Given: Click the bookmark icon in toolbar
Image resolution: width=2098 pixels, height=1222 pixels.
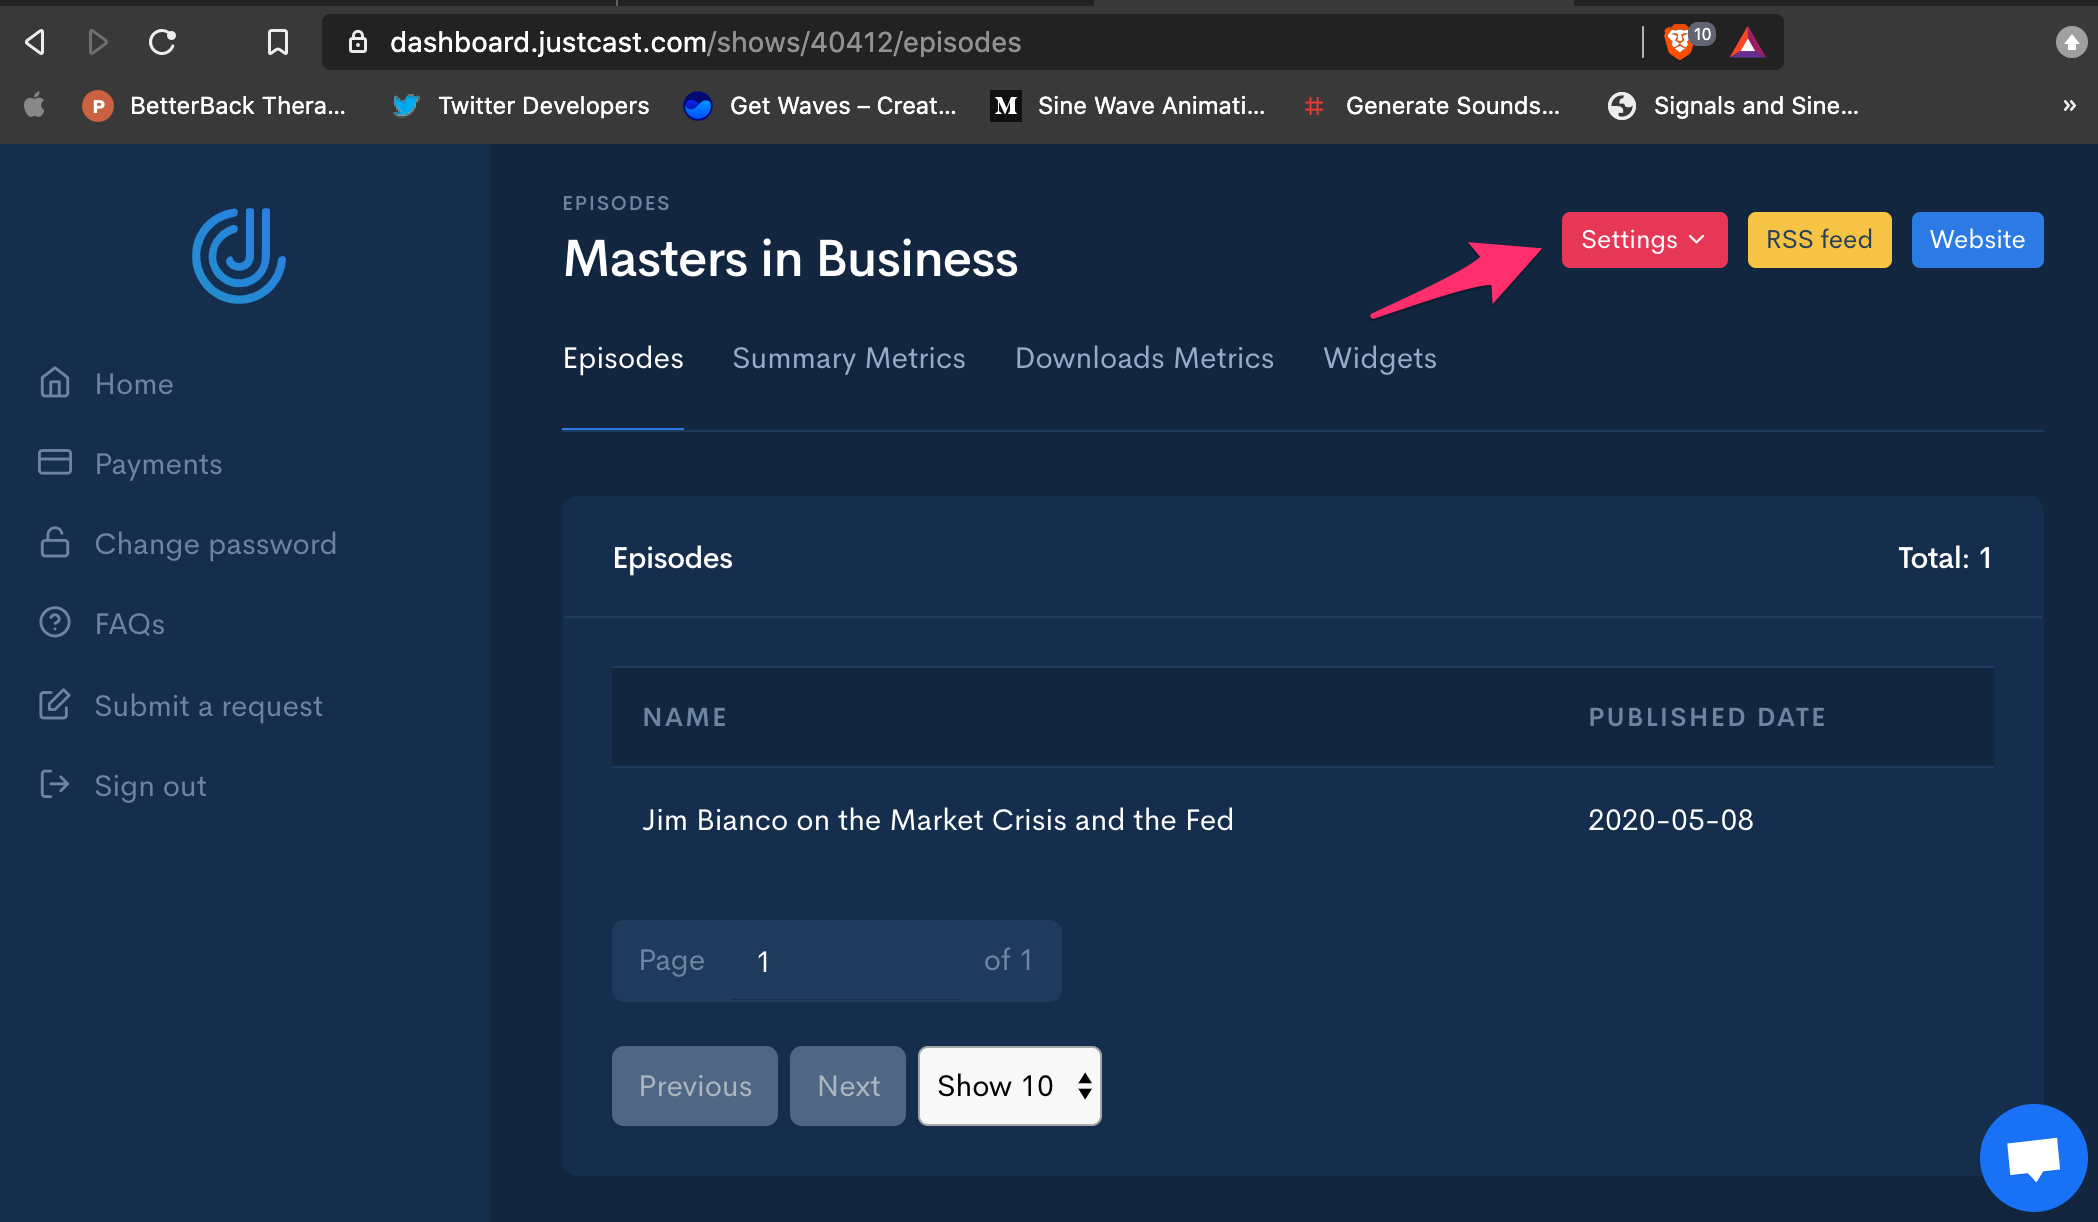Looking at the screenshot, I should pyautogui.click(x=277, y=42).
